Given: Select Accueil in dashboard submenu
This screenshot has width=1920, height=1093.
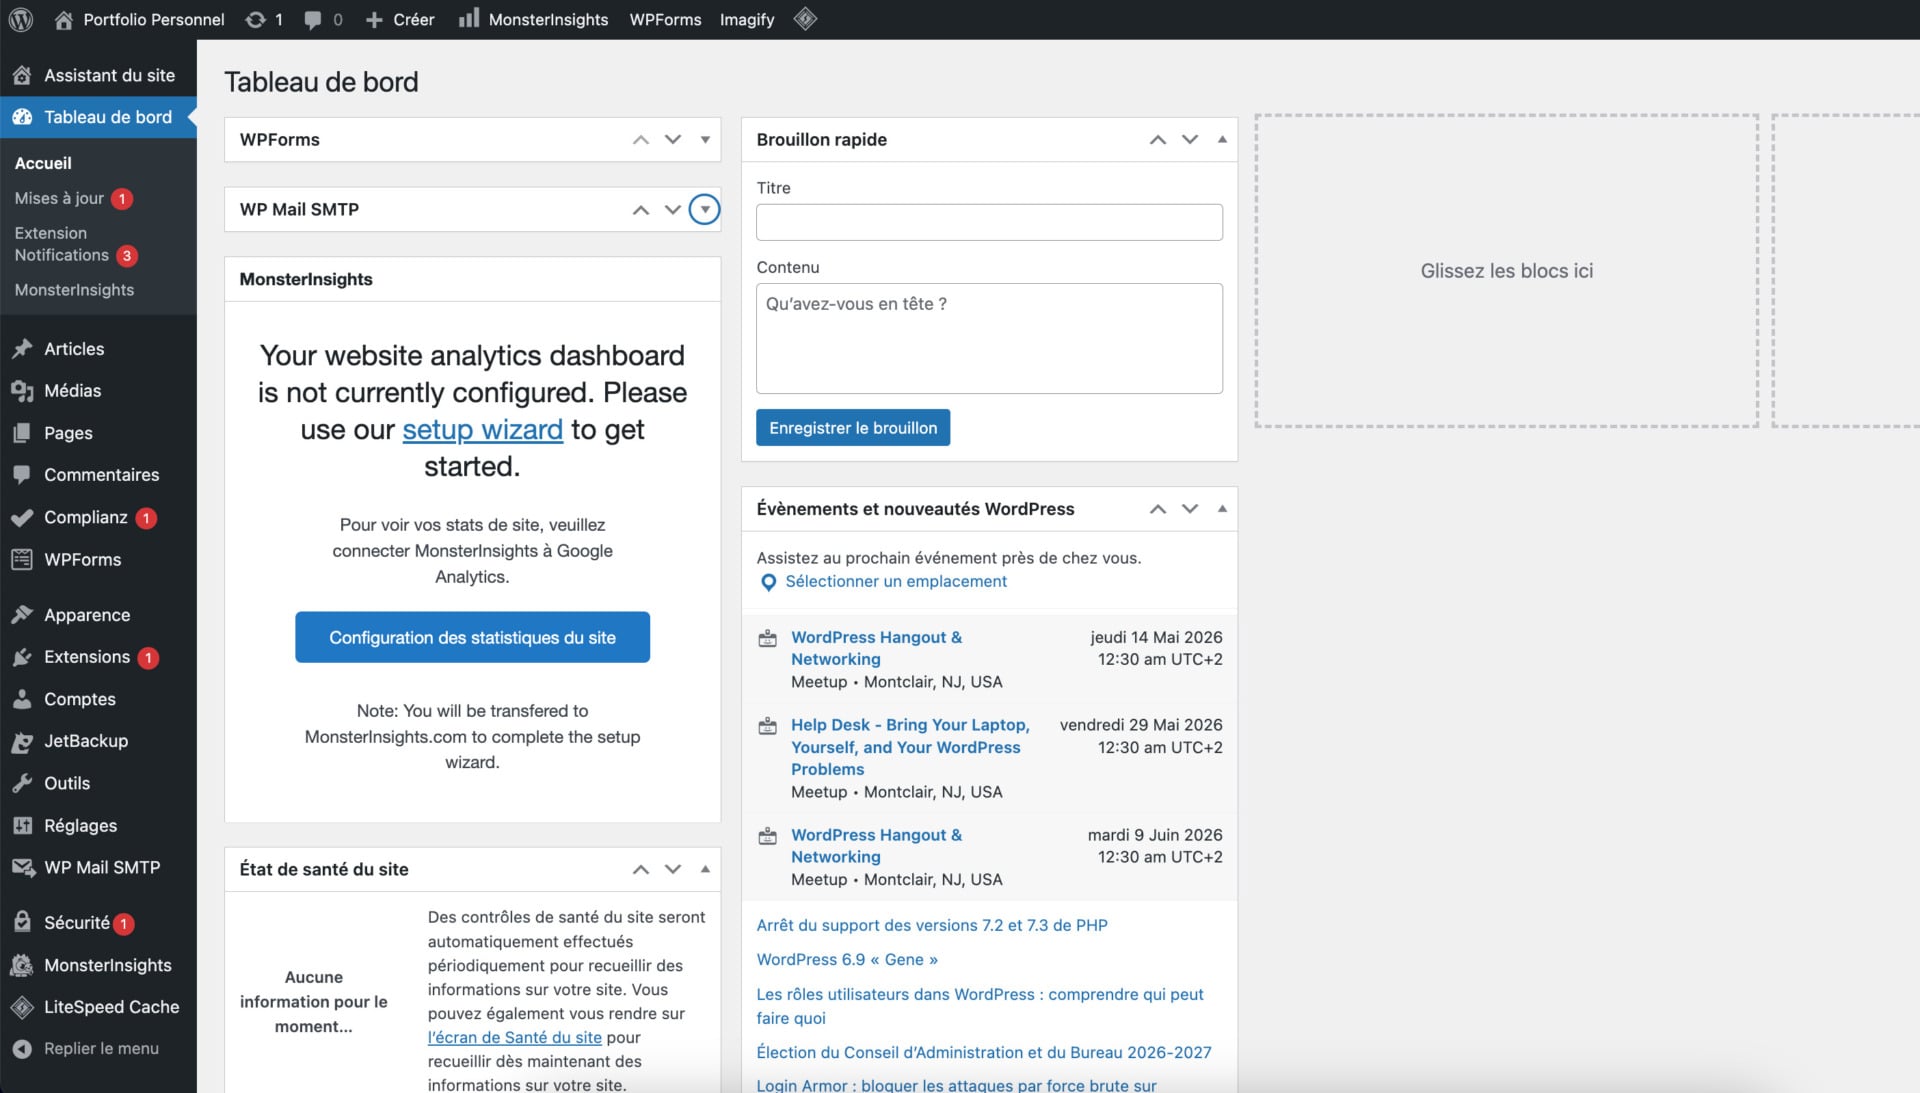Looking at the screenshot, I should click(x=43, y=163).
